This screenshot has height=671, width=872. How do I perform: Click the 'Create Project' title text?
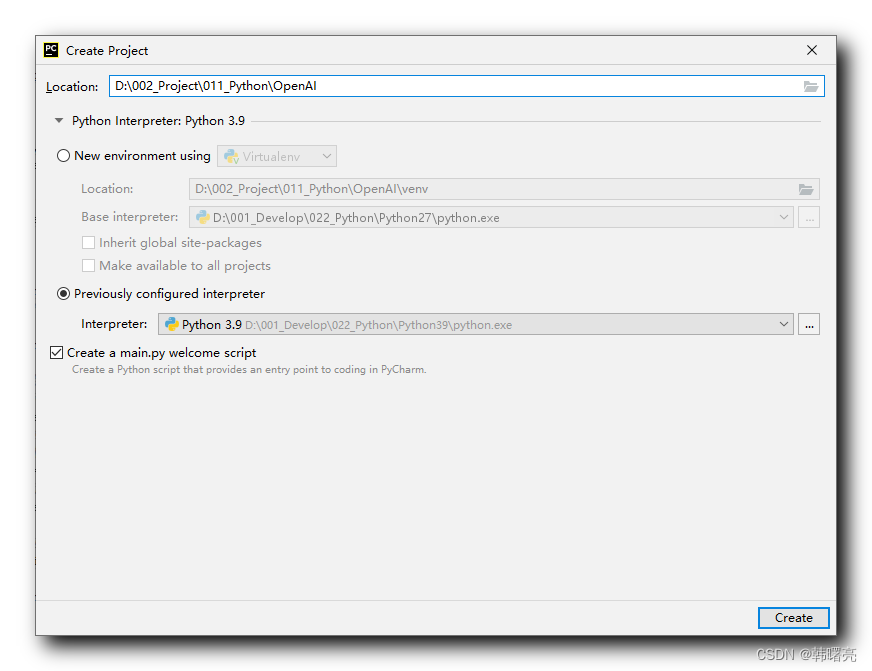[x=107, y=51]
